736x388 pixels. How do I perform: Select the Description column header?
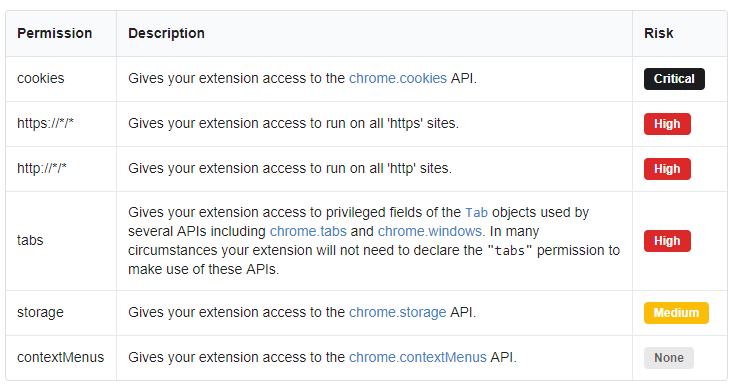coord(374,33)
